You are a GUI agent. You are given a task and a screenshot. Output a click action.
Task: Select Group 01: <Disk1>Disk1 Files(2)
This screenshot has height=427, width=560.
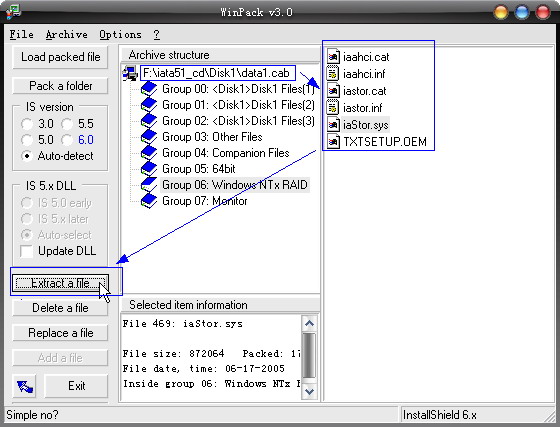click(x=238, y=105)
